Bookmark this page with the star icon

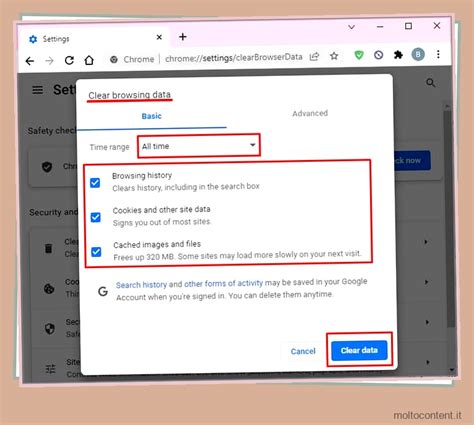pos(334,56)
